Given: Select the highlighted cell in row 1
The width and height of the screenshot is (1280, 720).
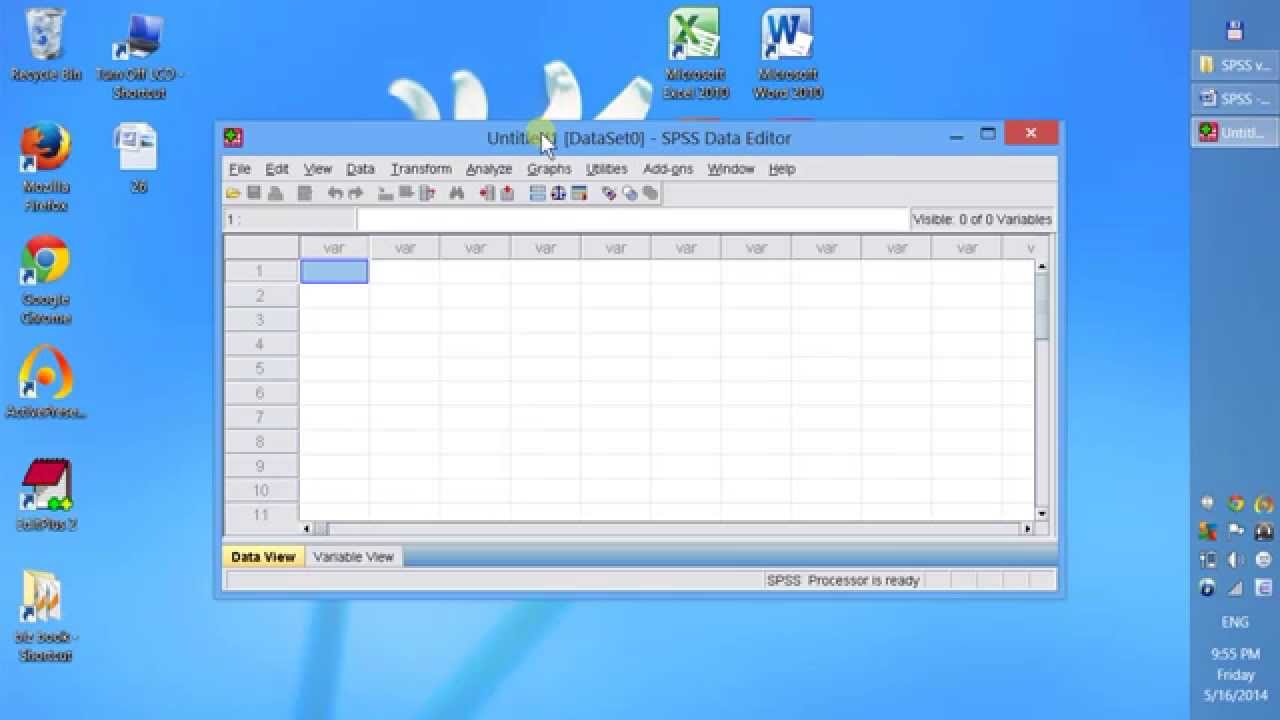Looking at the screenshot, I should pos(334,271).
